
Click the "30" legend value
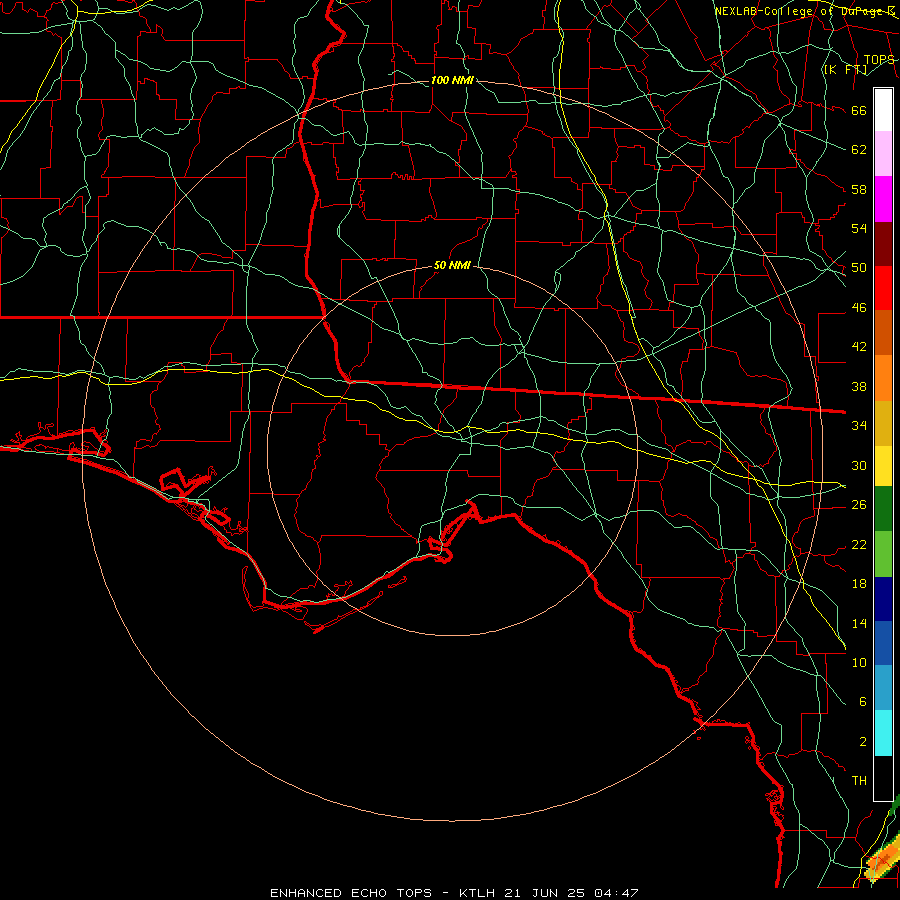pyautogui.click(x=859, y=465)
